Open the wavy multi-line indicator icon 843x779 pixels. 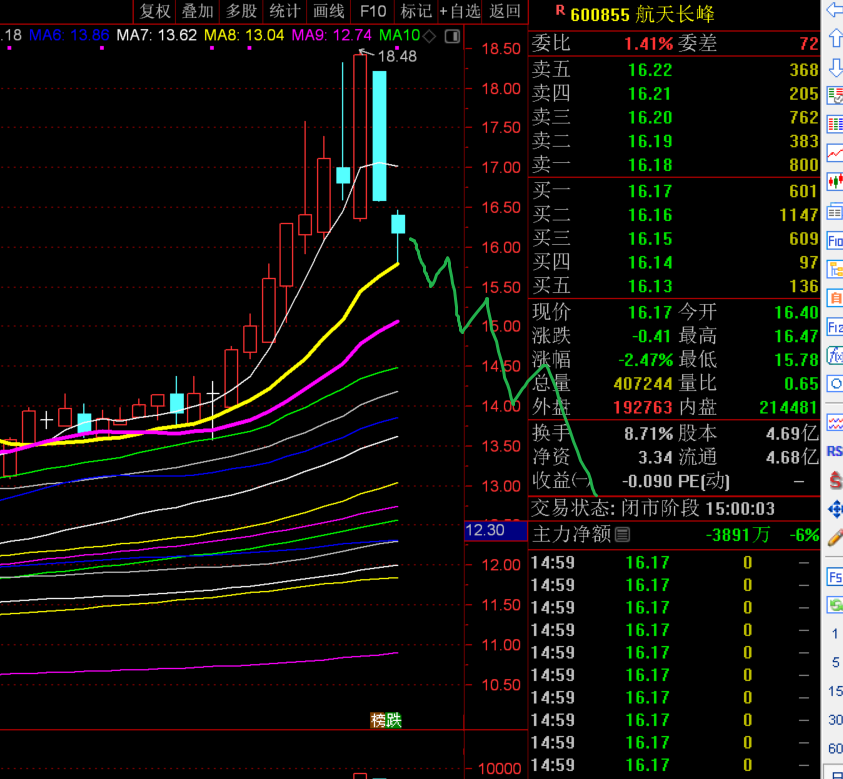tap(835, 423)
